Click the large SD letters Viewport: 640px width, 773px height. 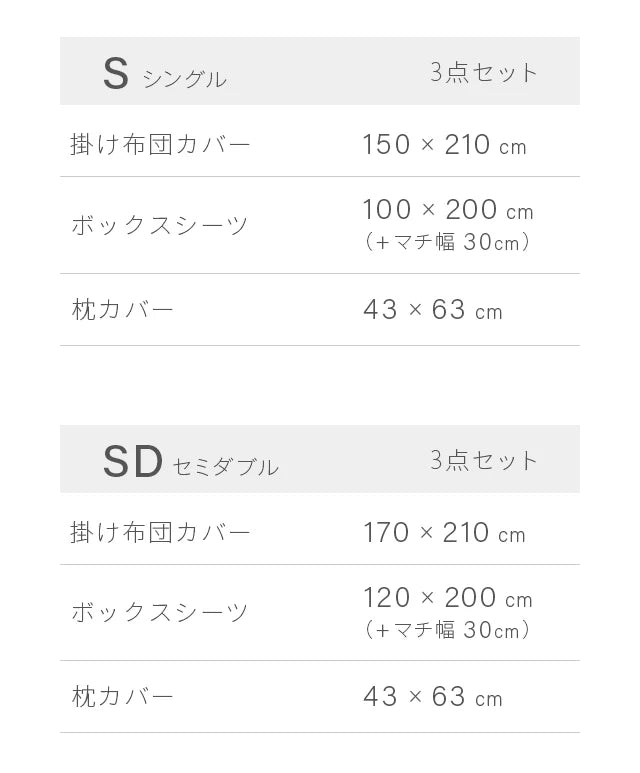(x=132, y=461)
